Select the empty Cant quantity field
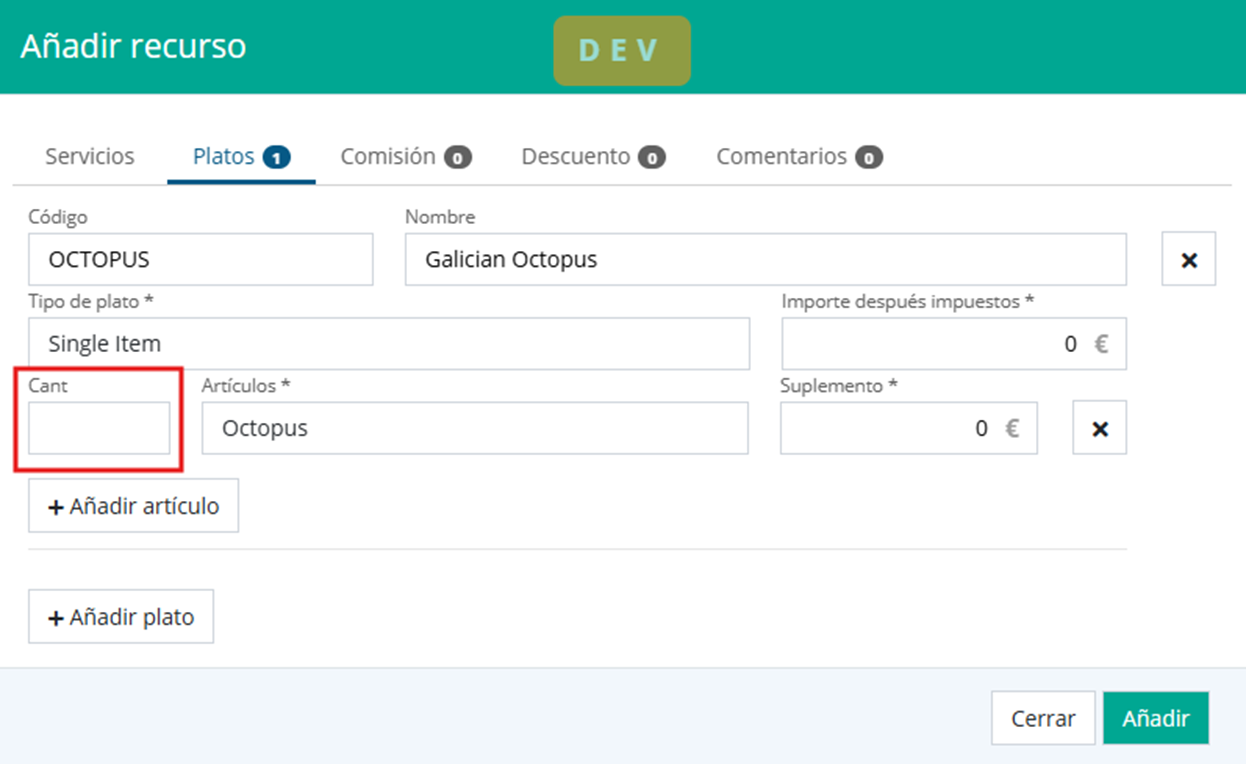Image resolution: width=1246 pixels, height=764 pixels. (99, 428)
